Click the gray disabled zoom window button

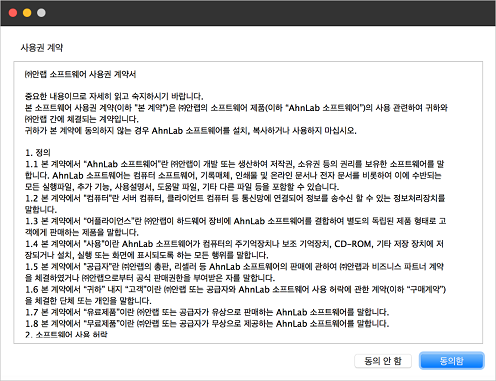click(41, 13)
